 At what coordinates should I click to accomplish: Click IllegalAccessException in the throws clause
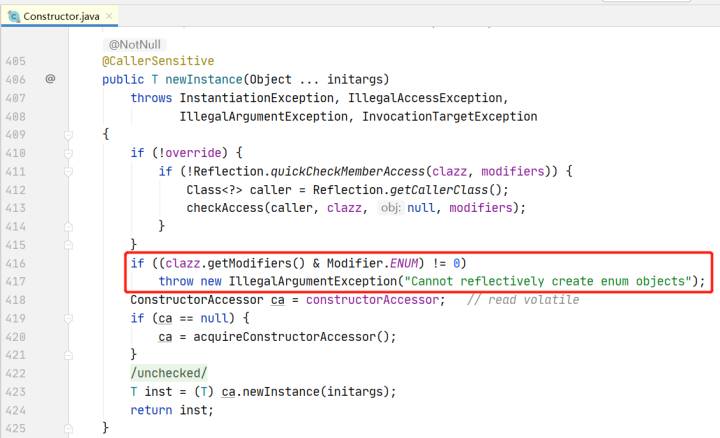(425, 98)
